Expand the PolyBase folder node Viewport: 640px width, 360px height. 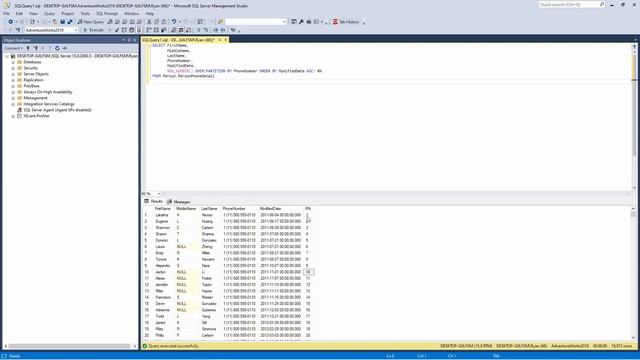pyautogui.click(x=13, y=86)
